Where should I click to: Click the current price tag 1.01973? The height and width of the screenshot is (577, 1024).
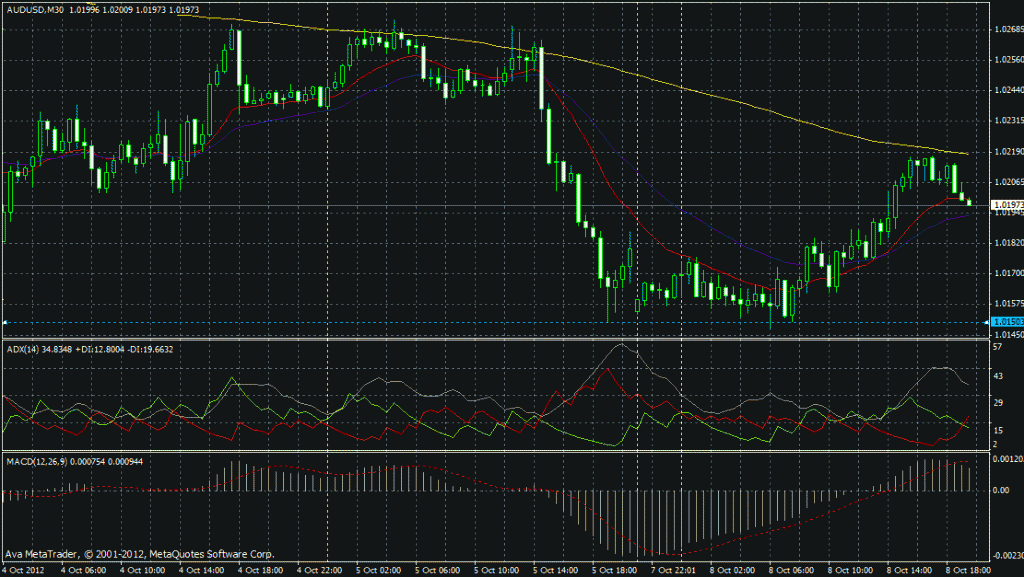1004,205
